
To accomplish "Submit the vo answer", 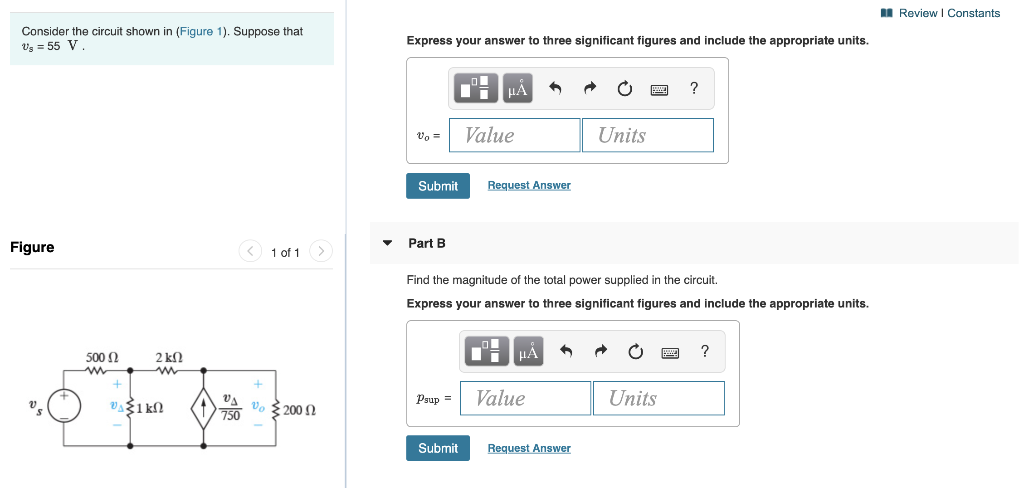I will point(438,186).
